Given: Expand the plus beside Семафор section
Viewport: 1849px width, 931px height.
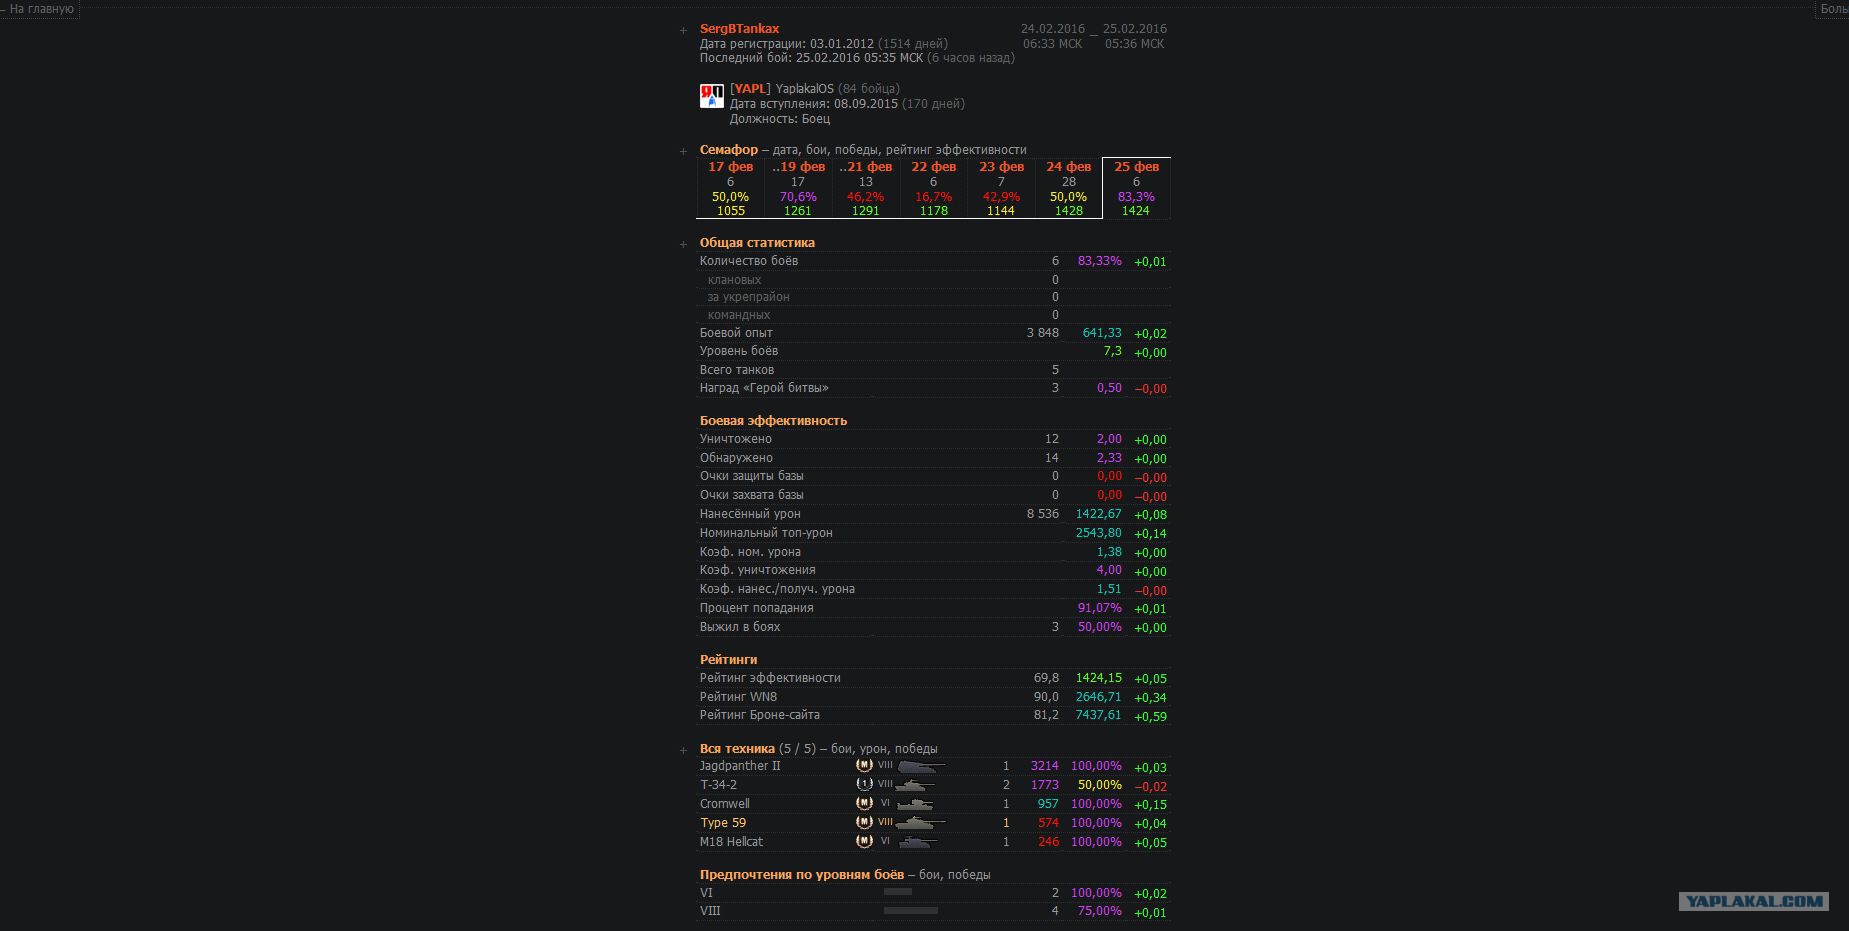Looking at the screenshot, I should (684, 151).
